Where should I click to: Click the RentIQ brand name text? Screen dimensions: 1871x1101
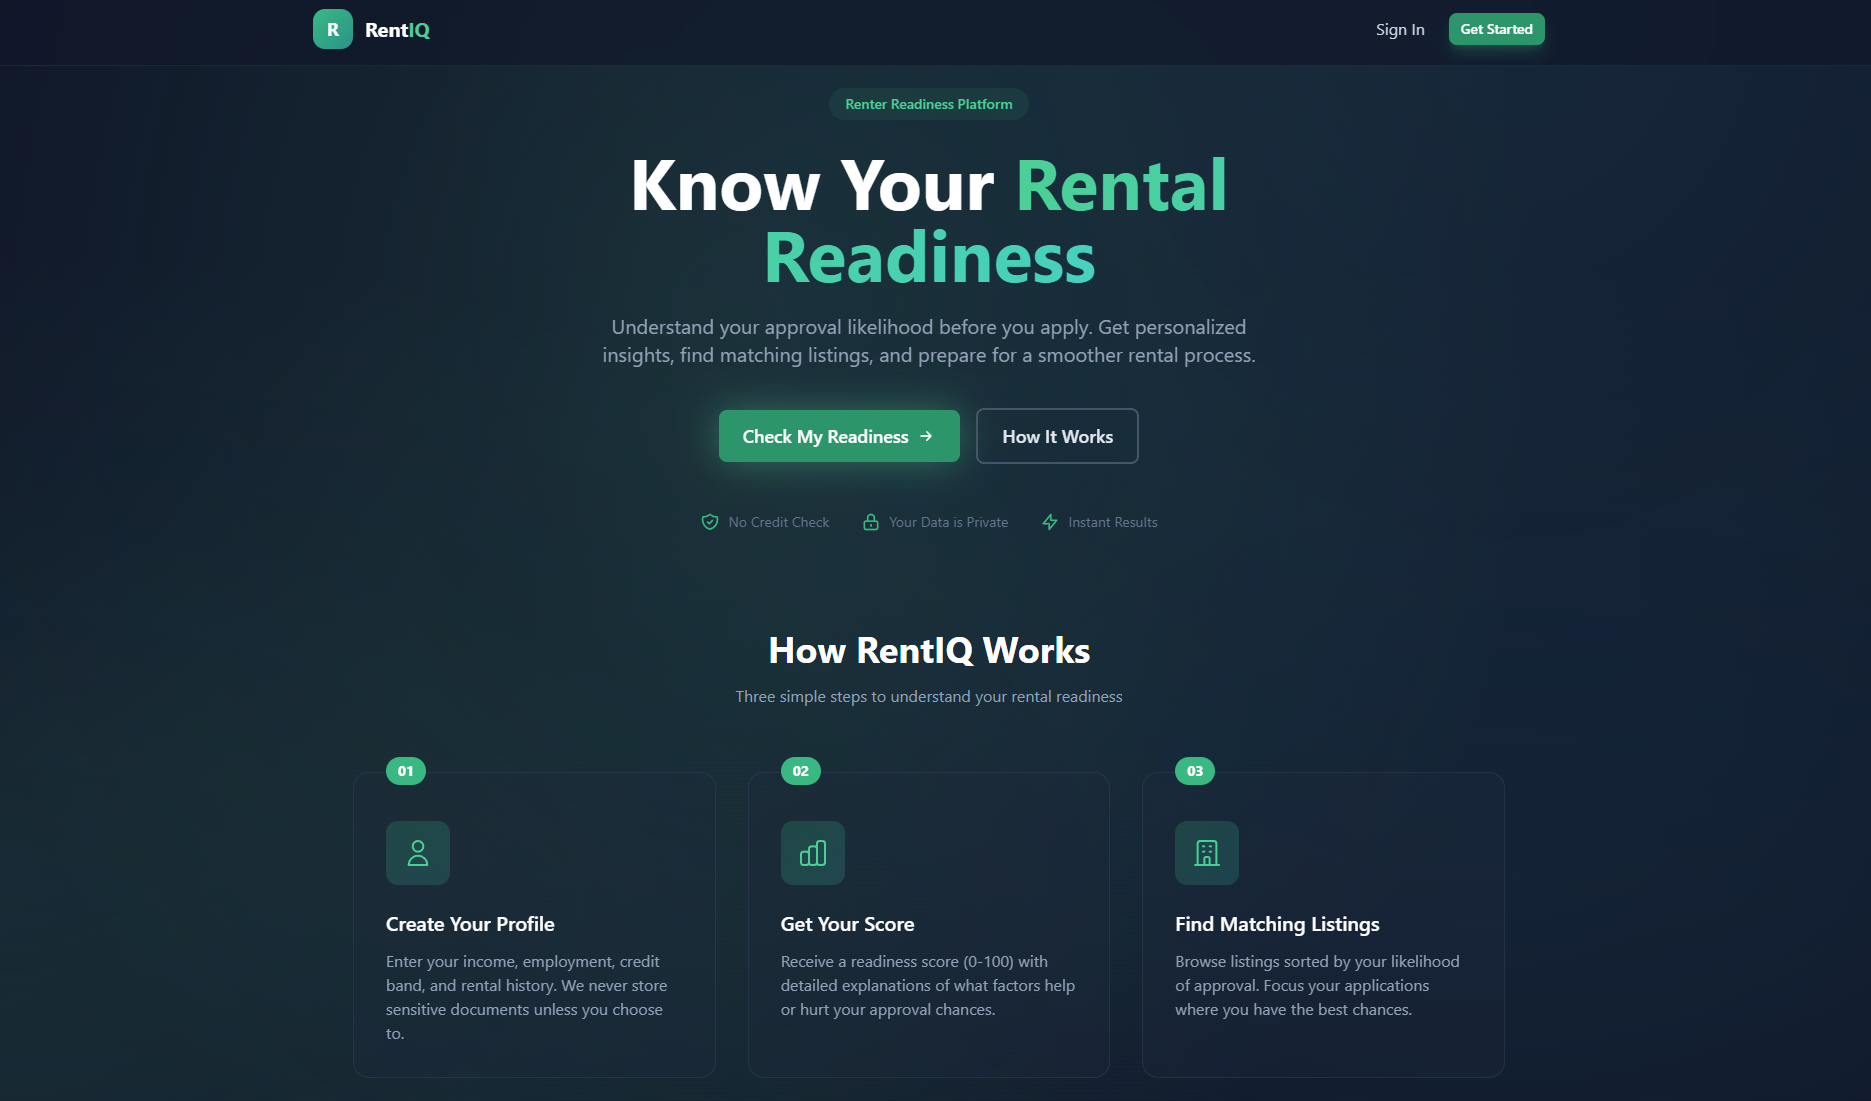(x=397, y=30)
